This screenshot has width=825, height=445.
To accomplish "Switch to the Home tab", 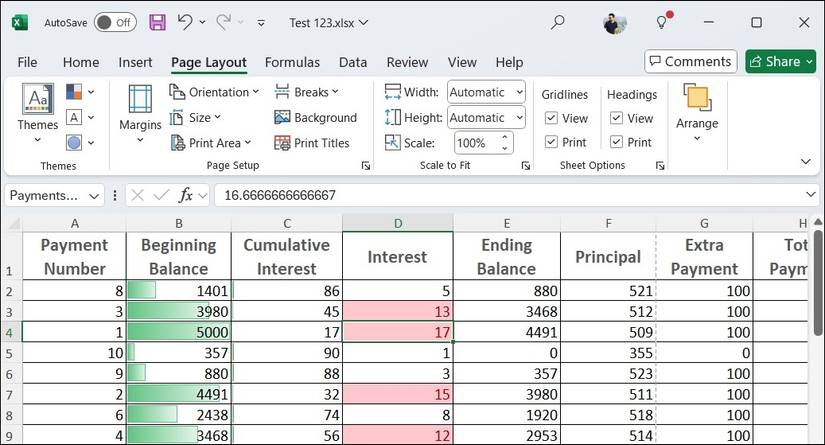I will (81, 62).
